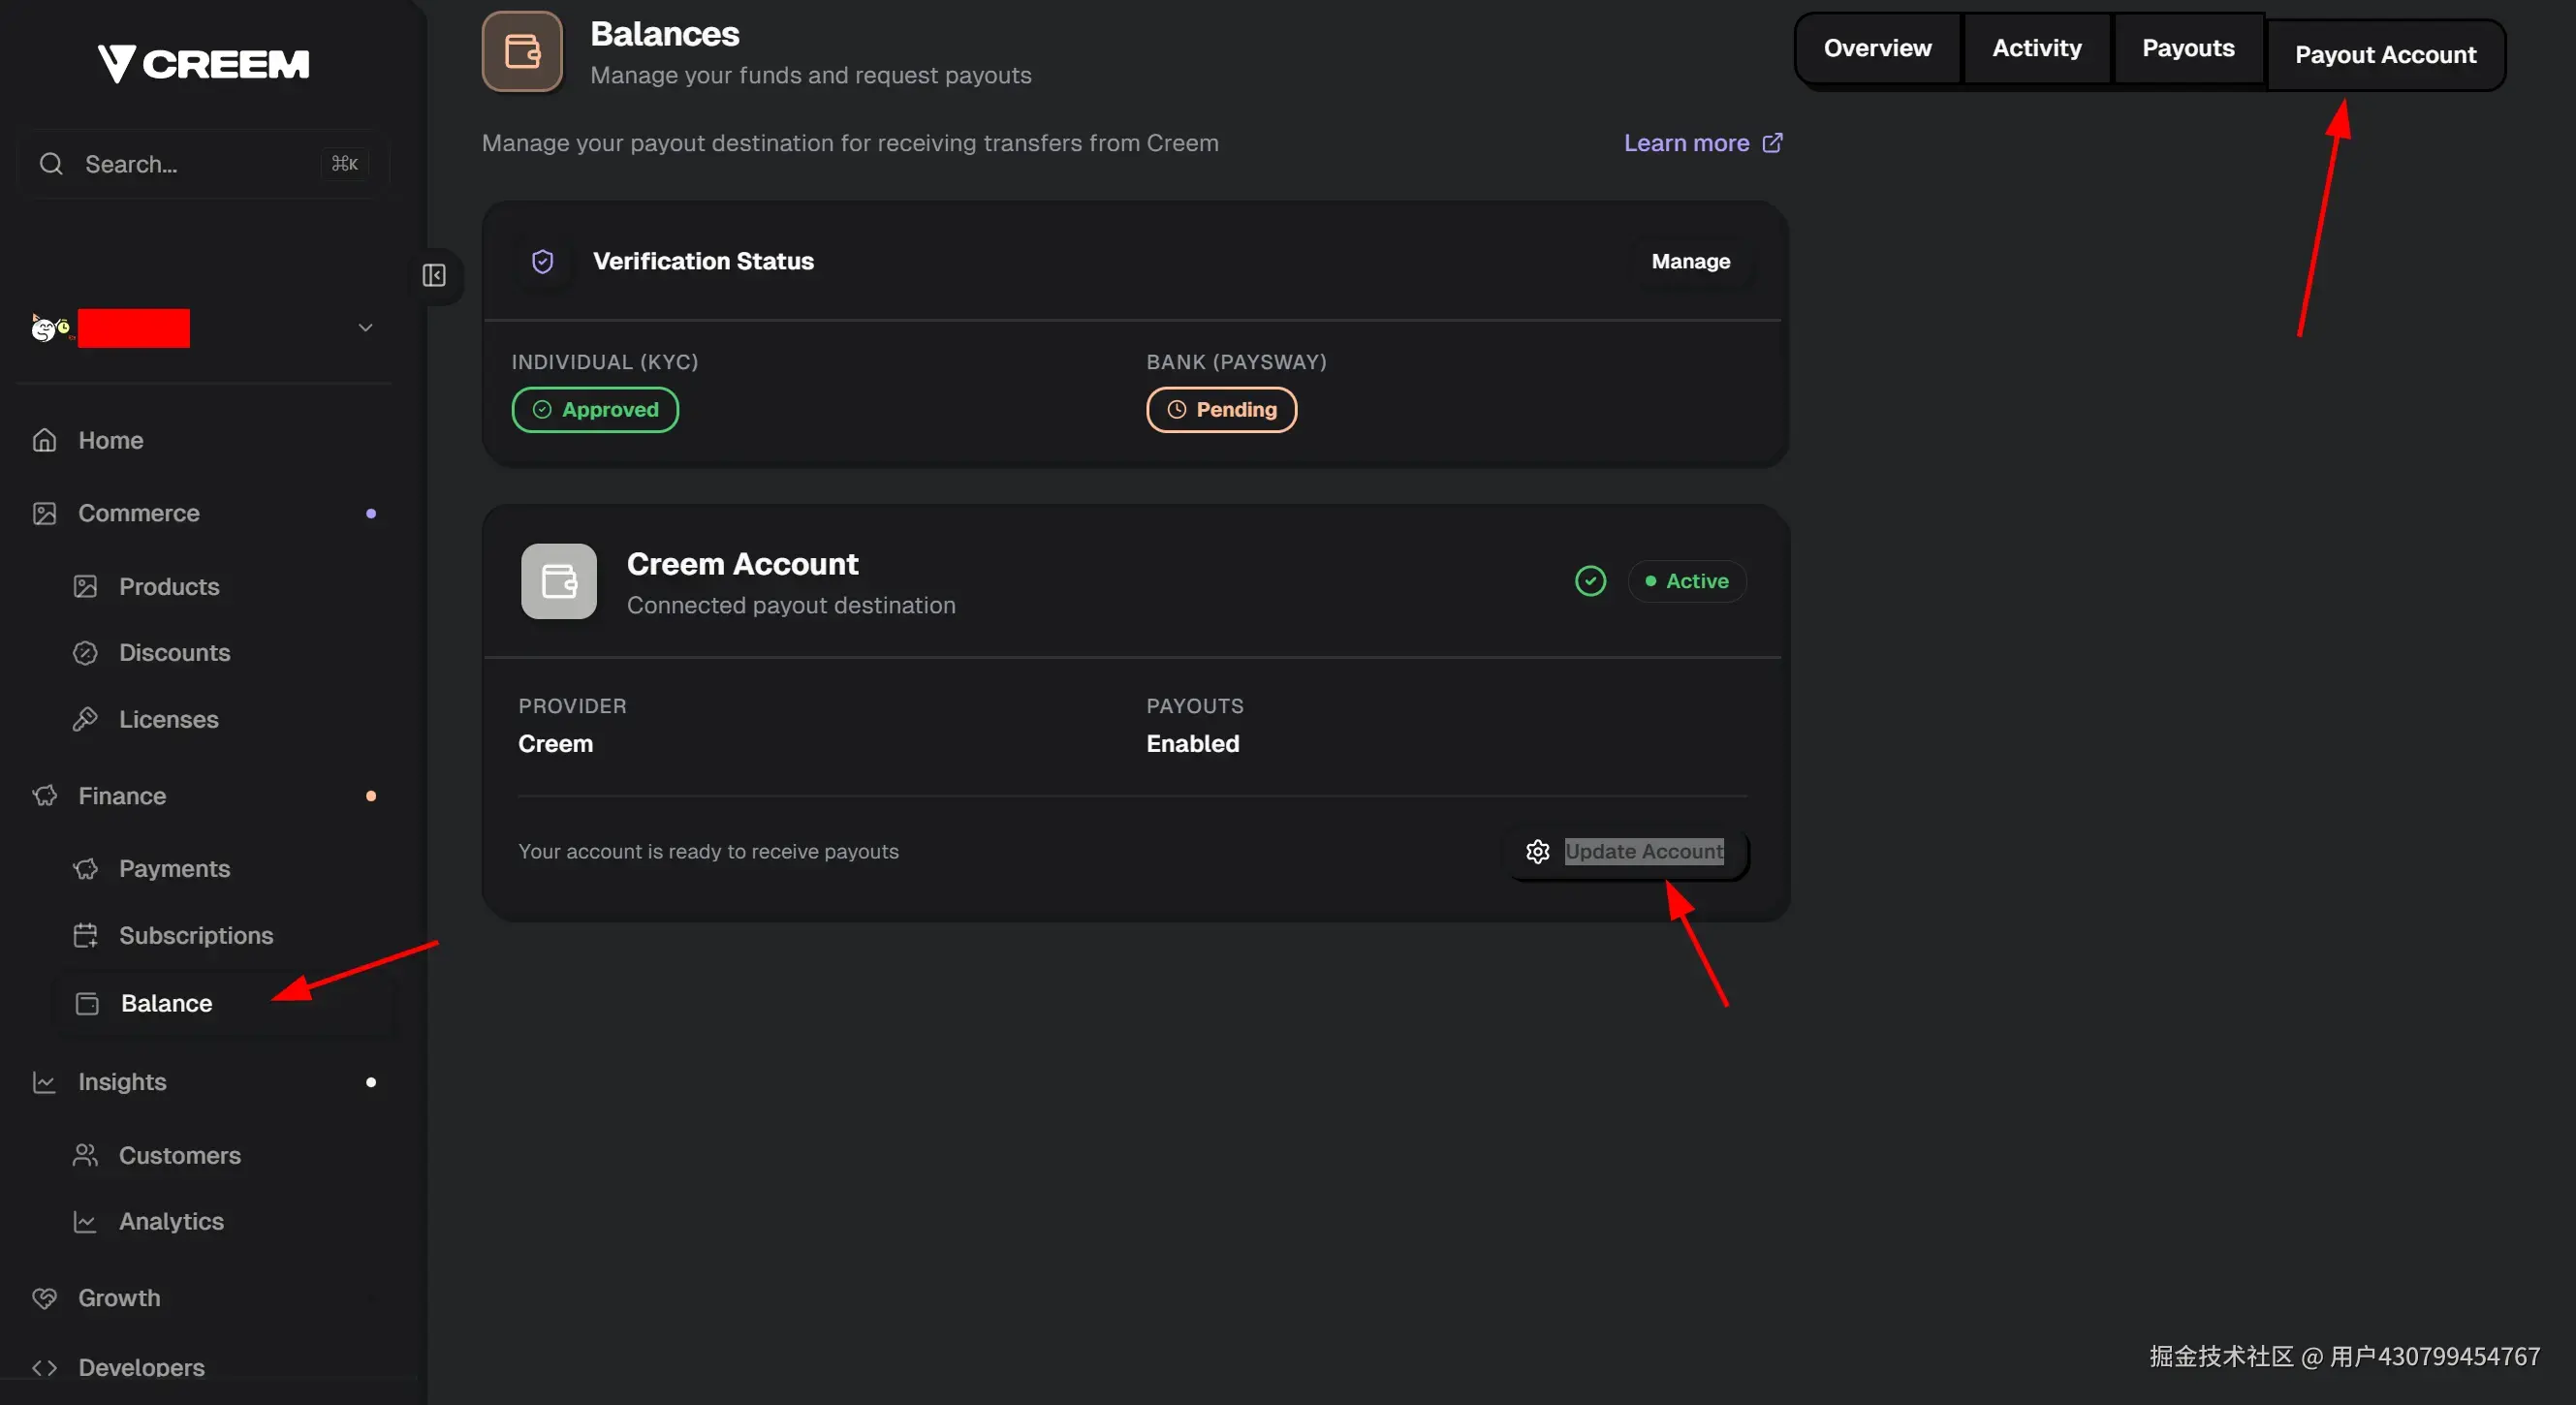Go to Home in the sidebar
Viewport: 2576px width, 1405px height.
[x=204, y=440]
